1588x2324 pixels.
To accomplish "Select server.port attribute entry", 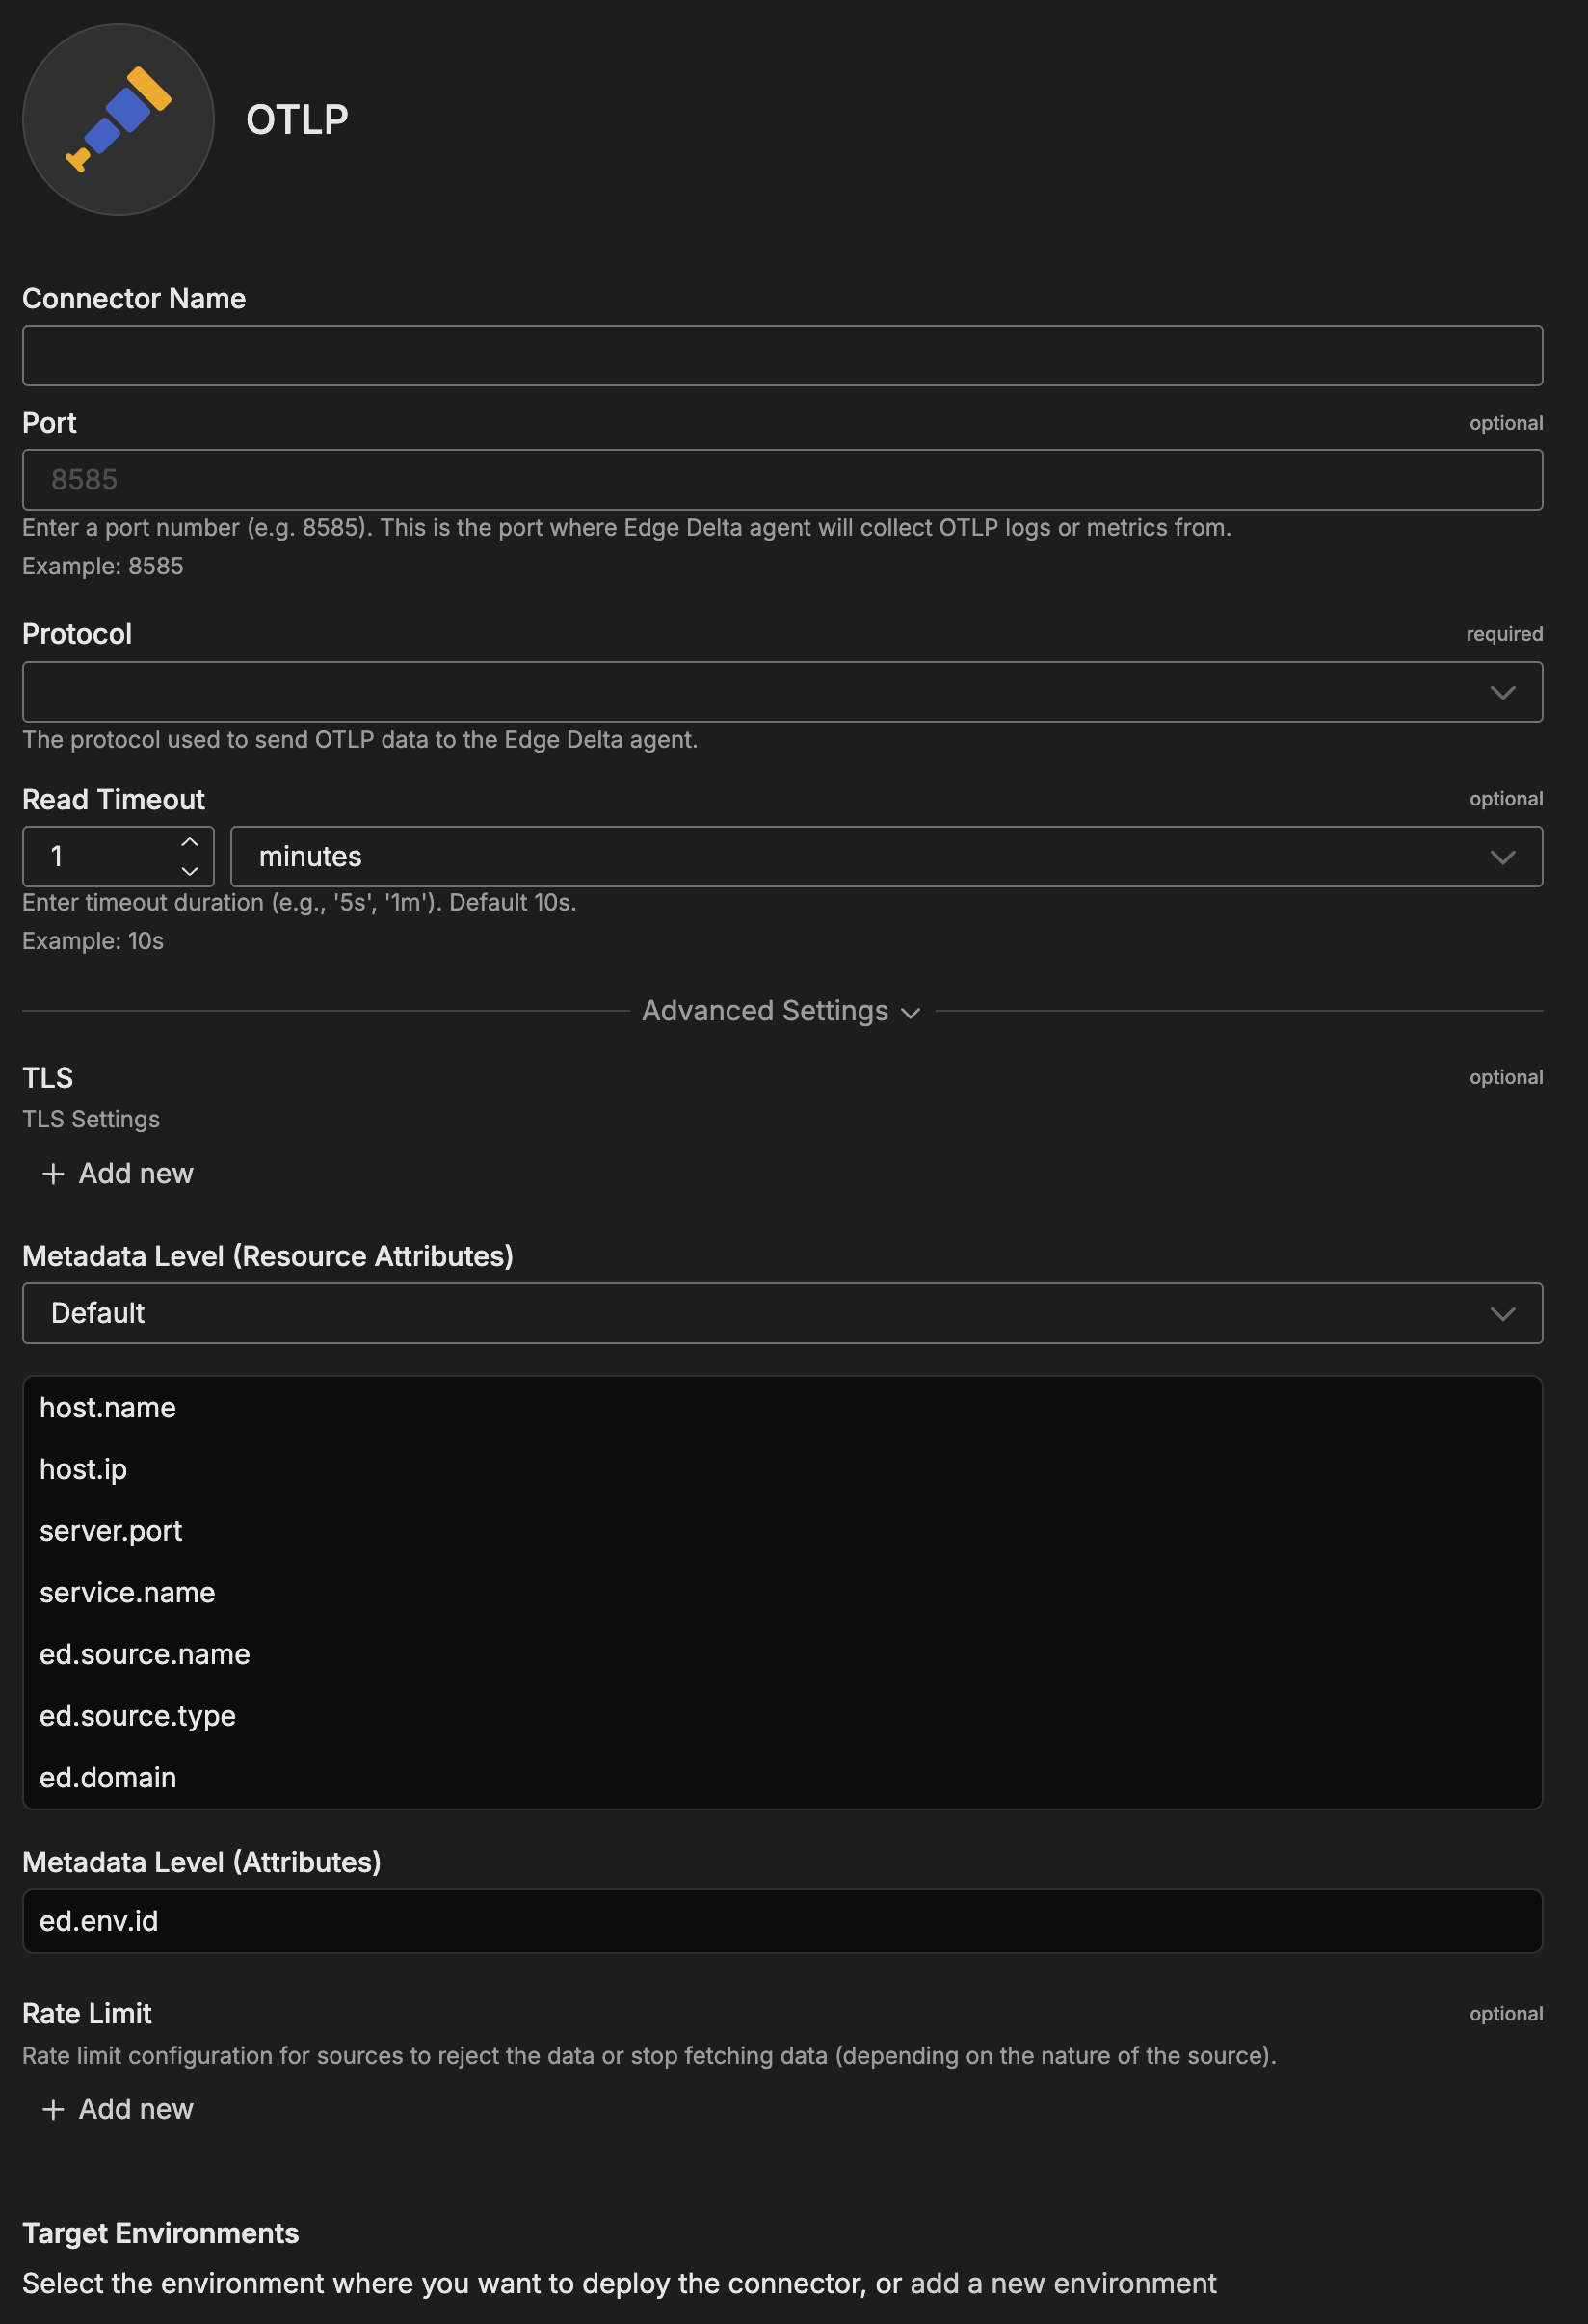I will (111, 1531).
